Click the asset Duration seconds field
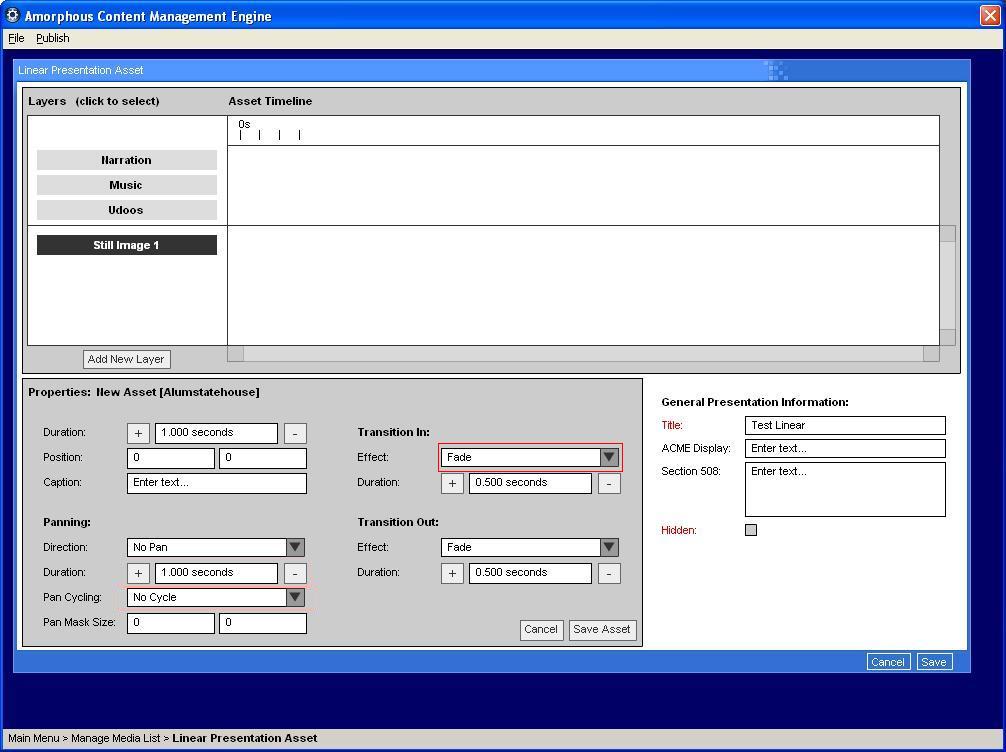 216,433
